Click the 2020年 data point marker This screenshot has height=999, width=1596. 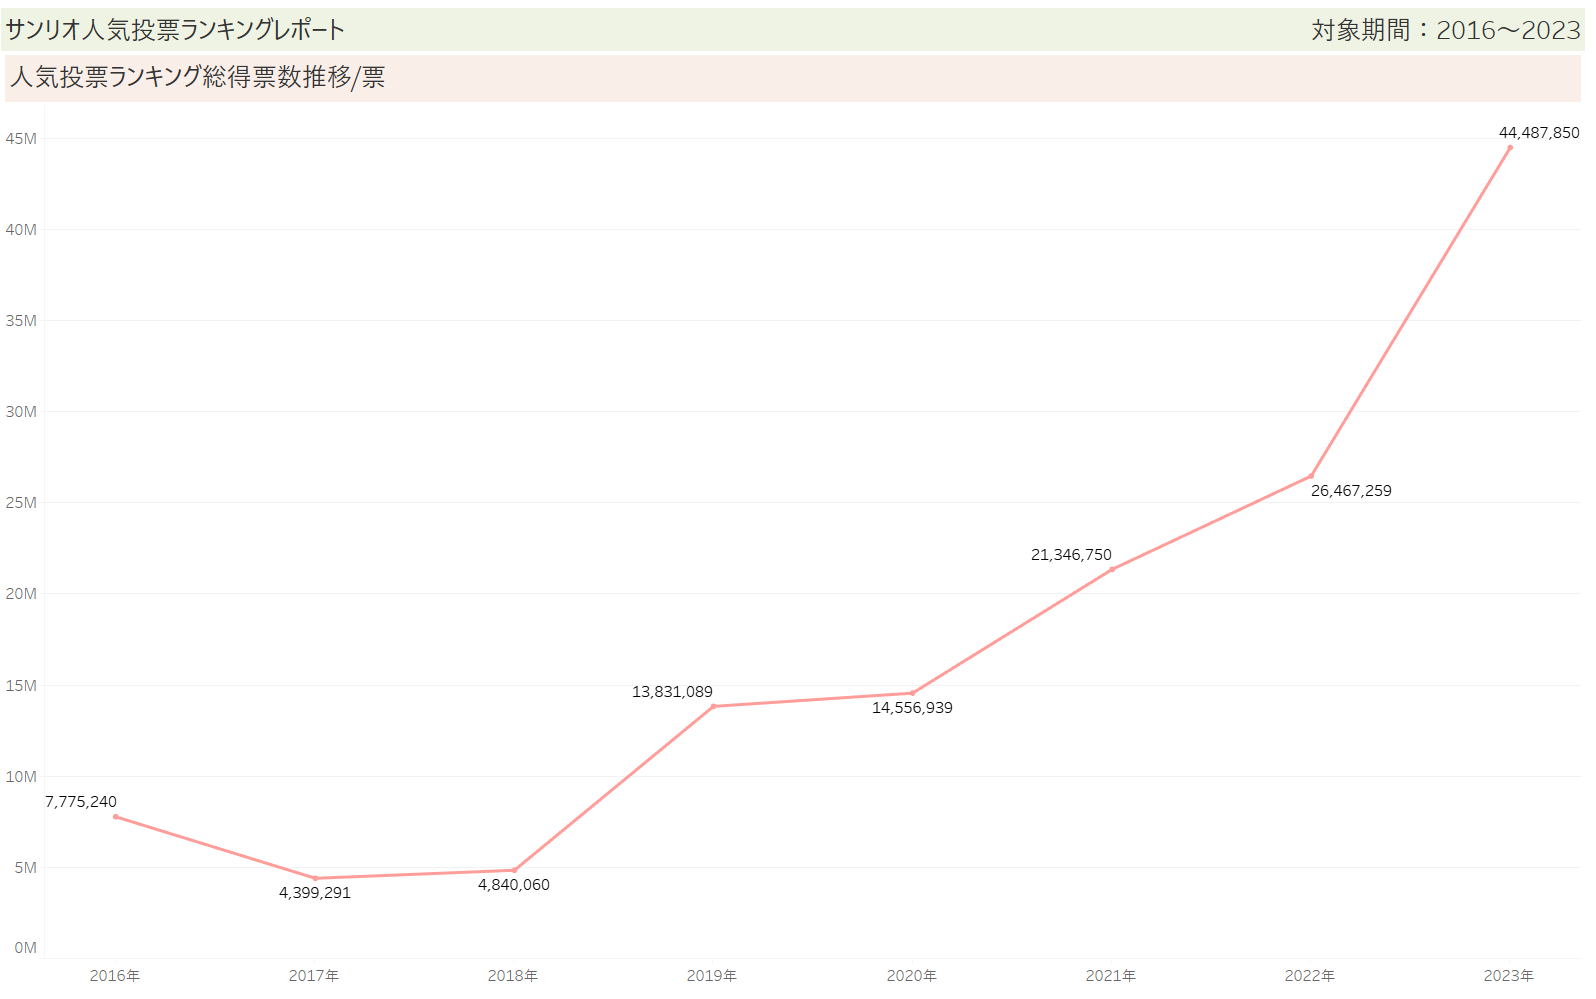click(912, 693)
